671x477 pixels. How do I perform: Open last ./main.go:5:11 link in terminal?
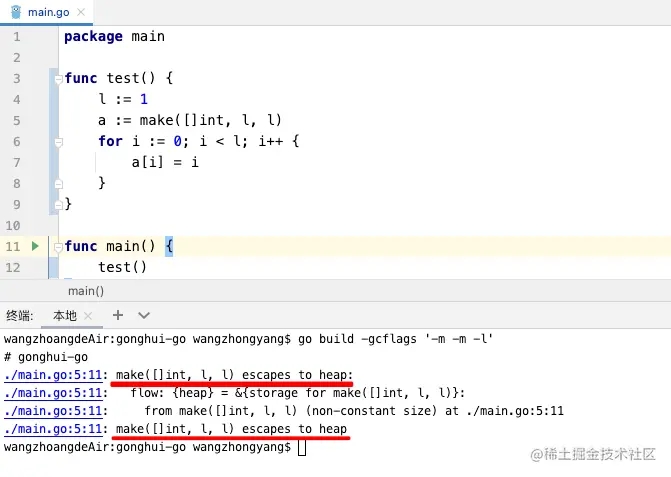(53, 429)
